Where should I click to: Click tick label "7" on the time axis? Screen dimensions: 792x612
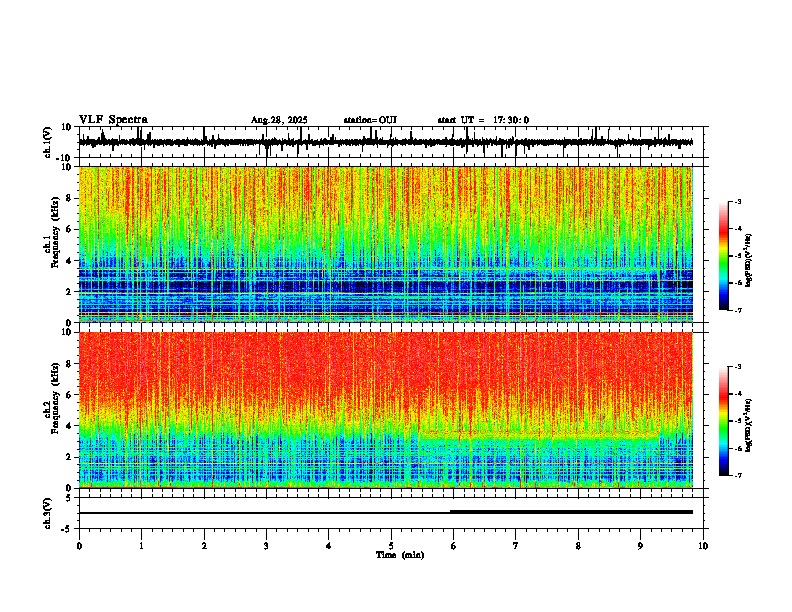click(516, 546)
